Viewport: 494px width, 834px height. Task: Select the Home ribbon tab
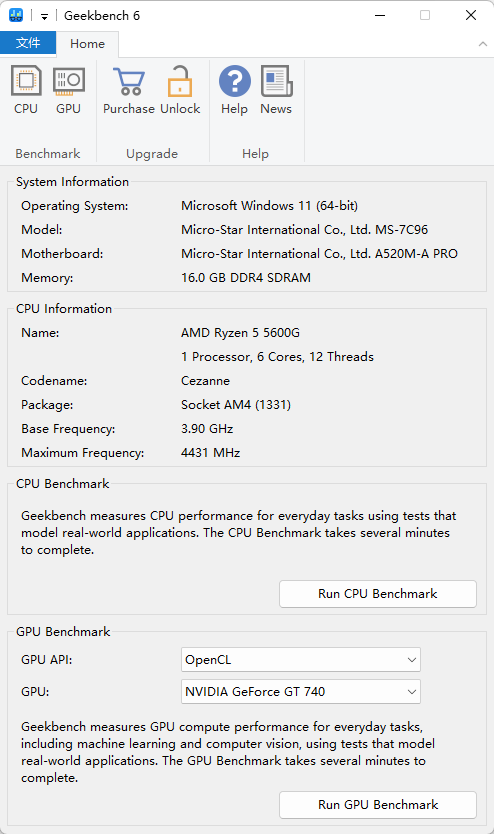pos(87,44)
